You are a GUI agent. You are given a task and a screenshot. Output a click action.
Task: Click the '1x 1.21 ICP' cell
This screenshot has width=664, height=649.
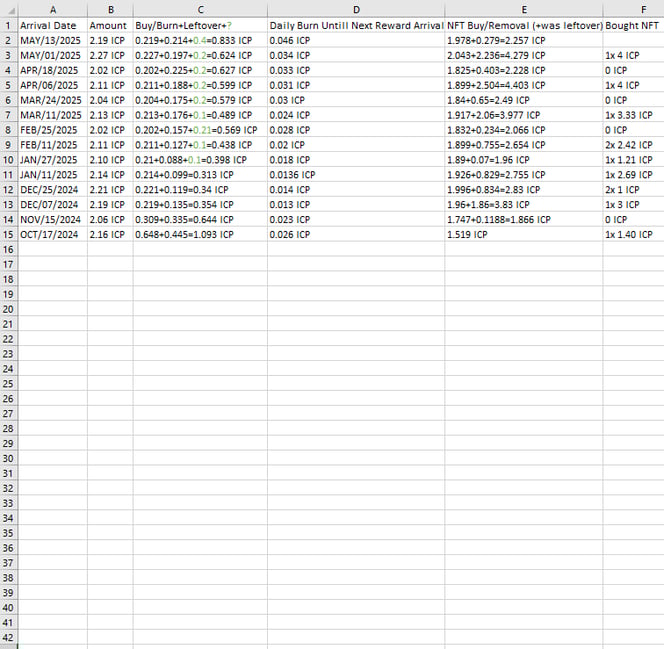pyautogui.click(x=634, y=160)
